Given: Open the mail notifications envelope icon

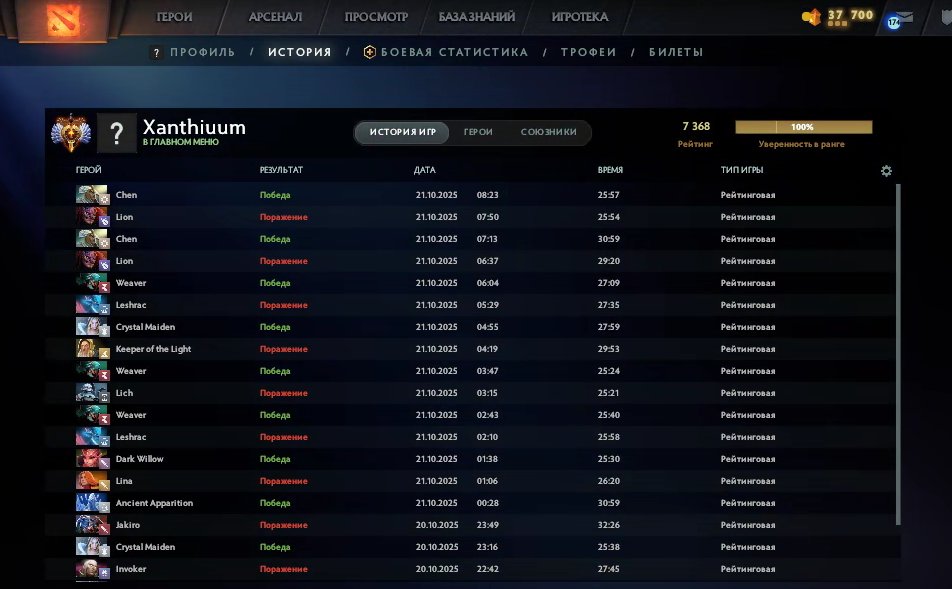Looking at the screenshot, I should tap(903, 19).
